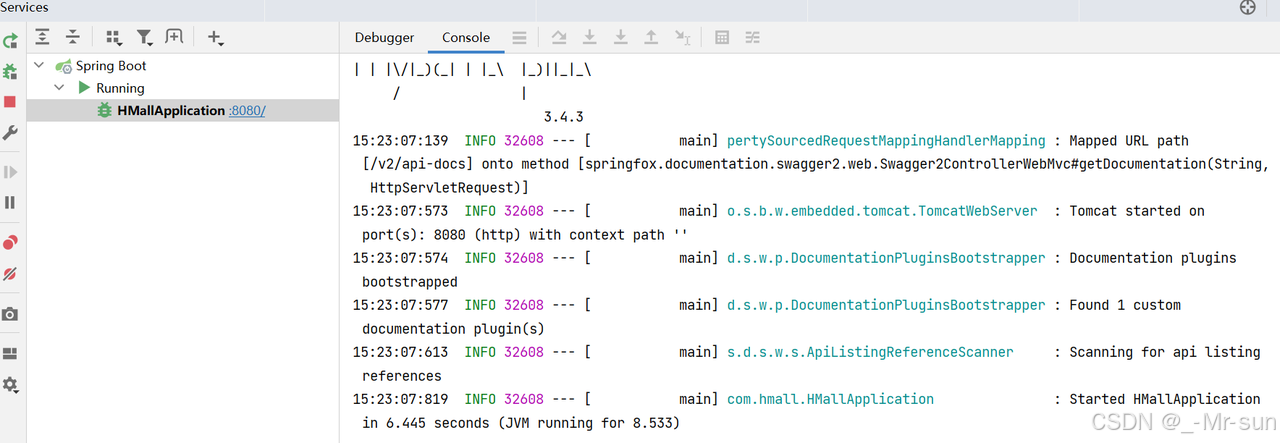Image resolution: width=1280 pixels, height=443 pixels.
Task: Click the Open in New Tab icon
Action: pos(174,37)
